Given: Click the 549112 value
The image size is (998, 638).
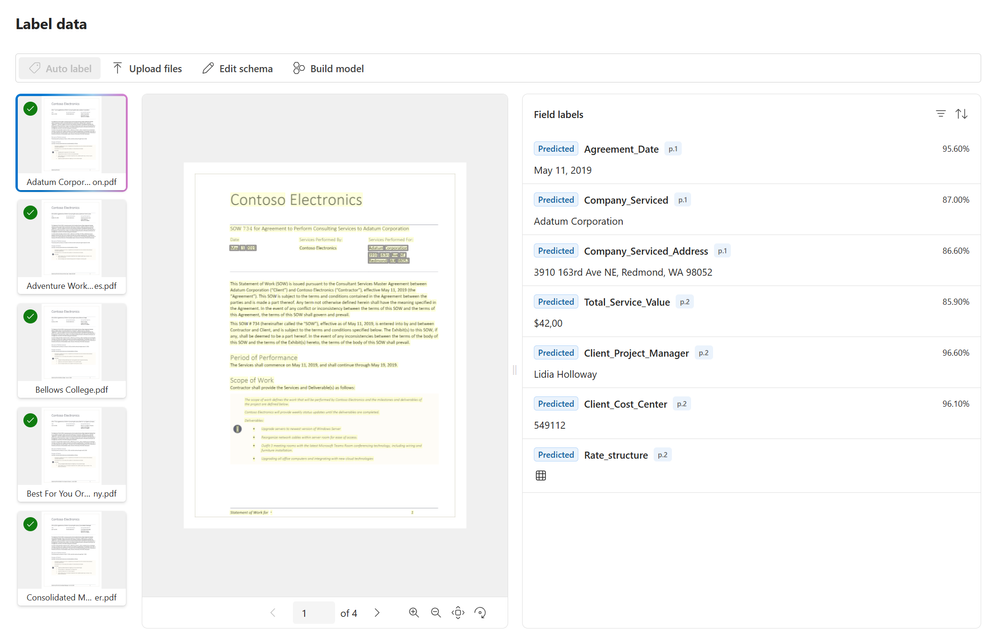Looking at the screenshot, I should (549, 425).
